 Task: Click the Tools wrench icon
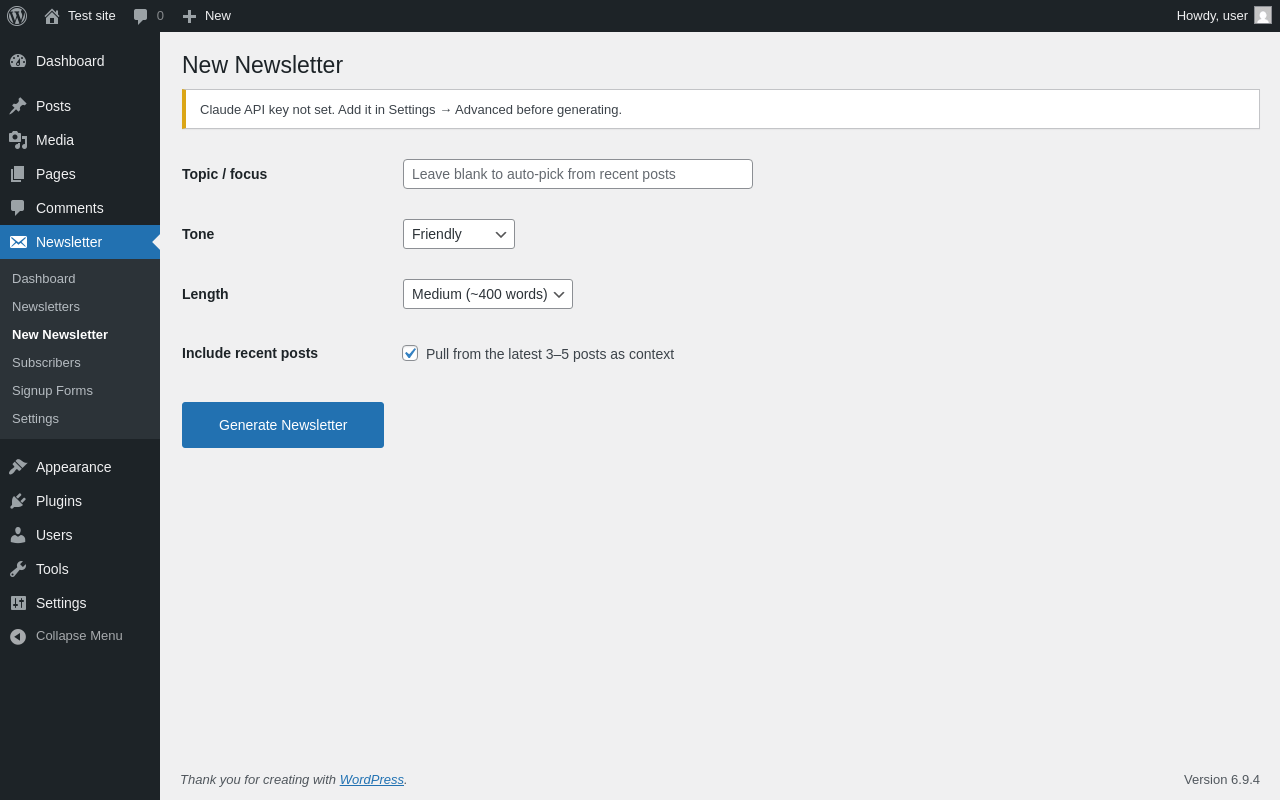[18, 569]
